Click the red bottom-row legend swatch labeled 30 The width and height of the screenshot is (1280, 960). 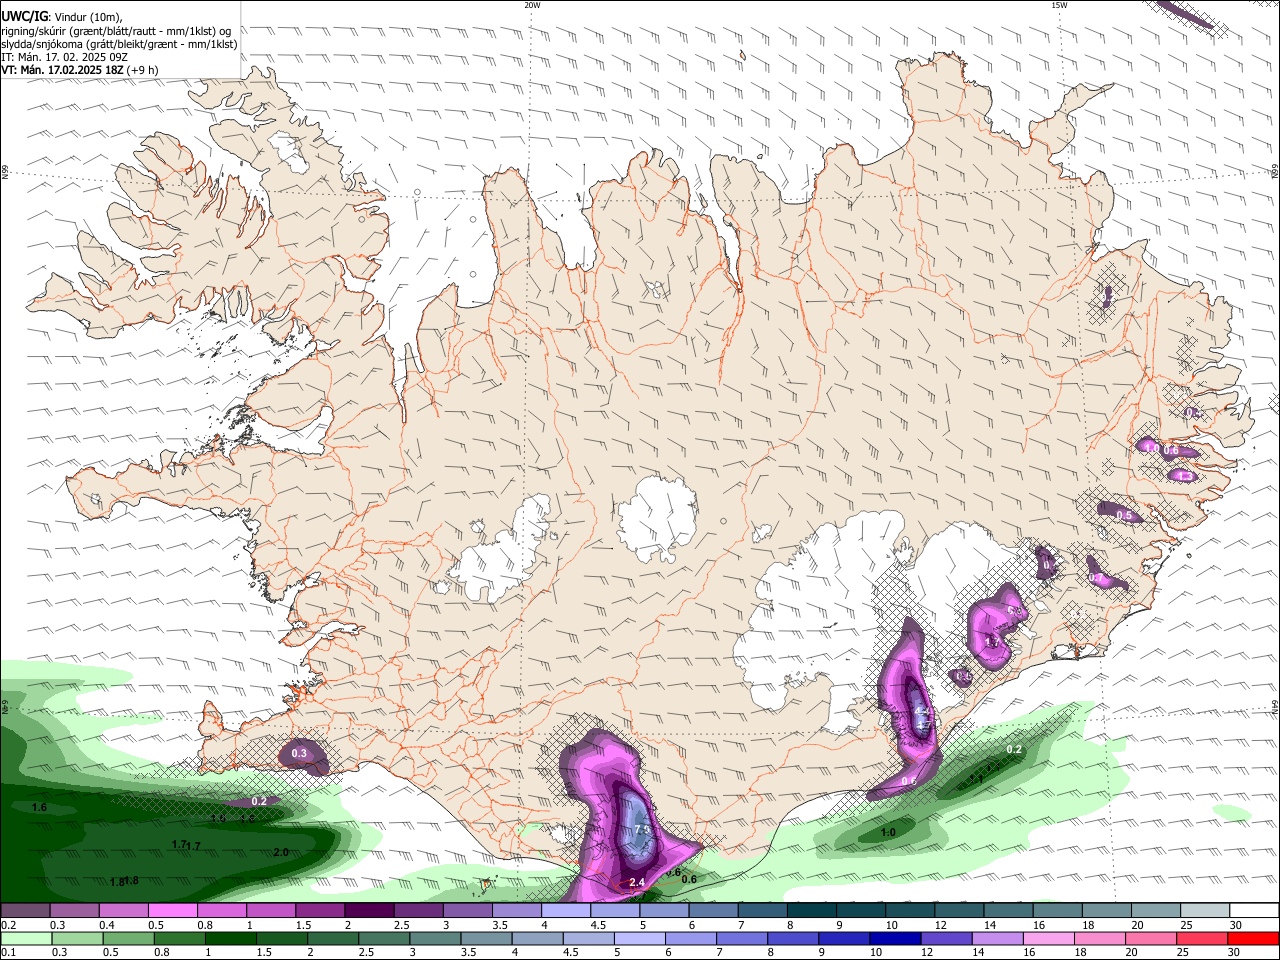tap(1254, 939)
